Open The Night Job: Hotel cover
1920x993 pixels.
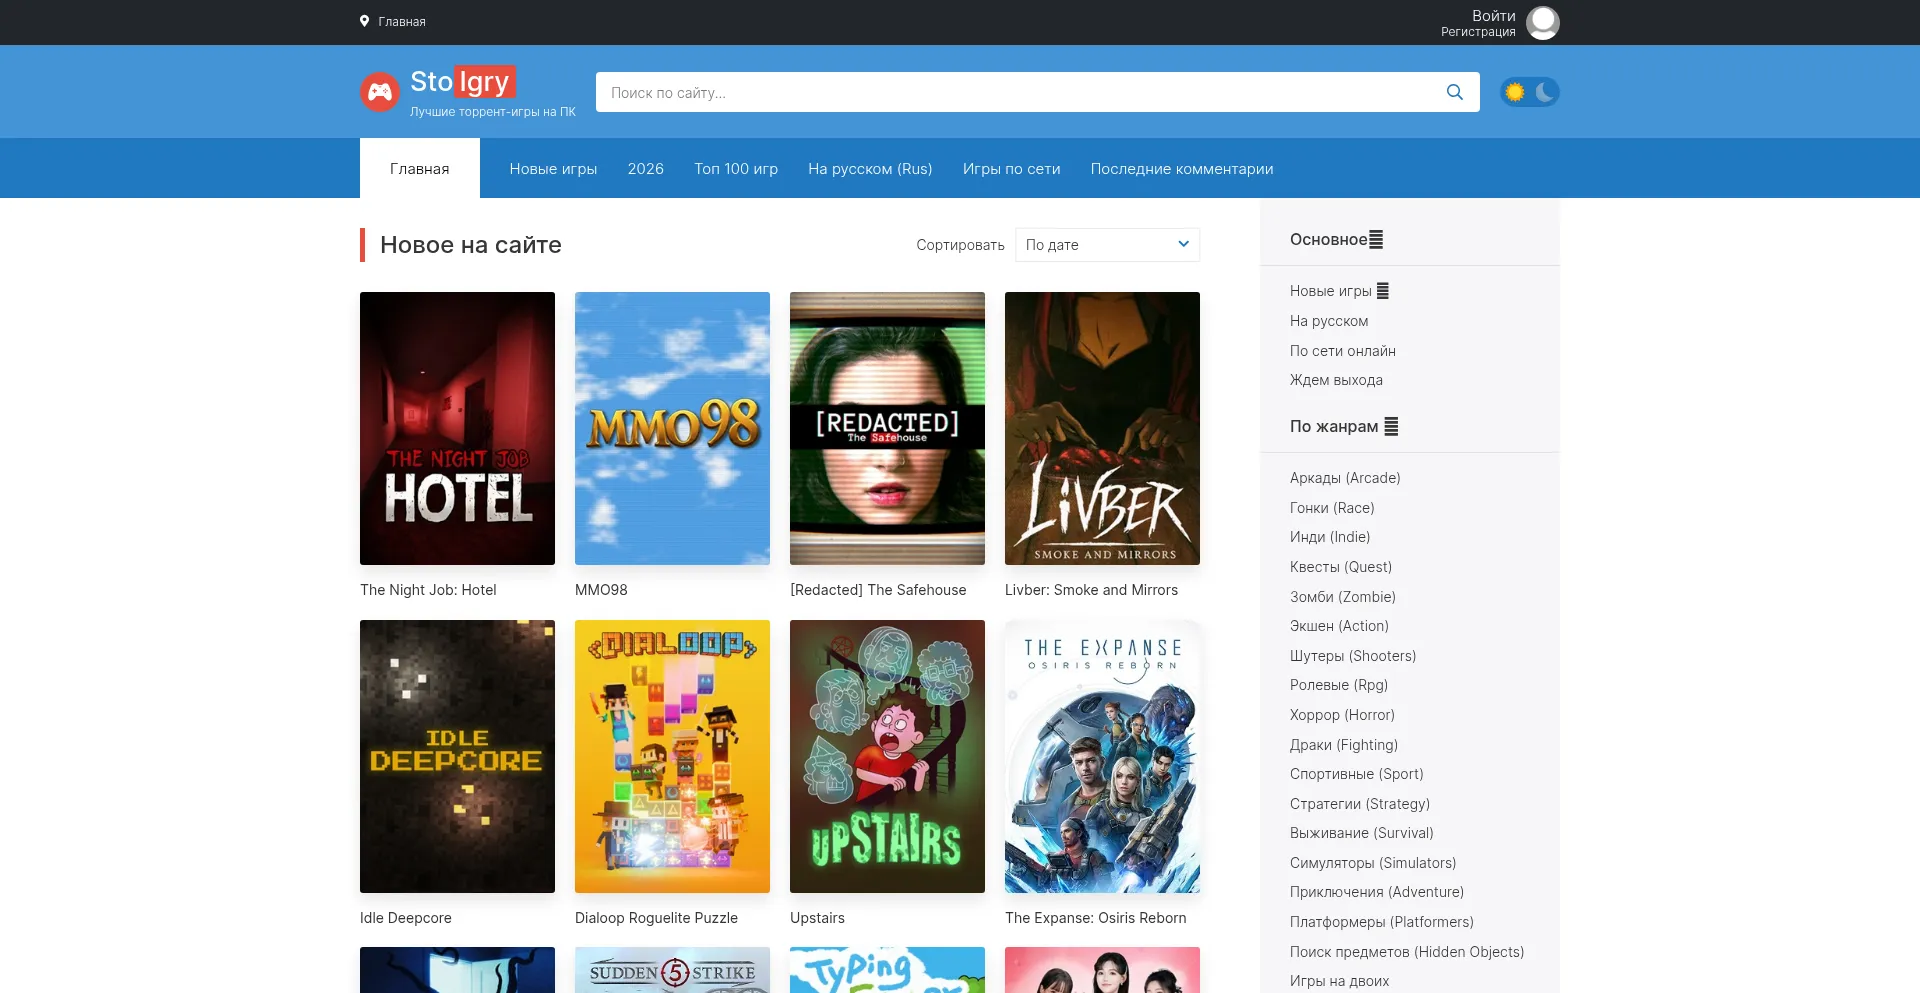[457, 428]
